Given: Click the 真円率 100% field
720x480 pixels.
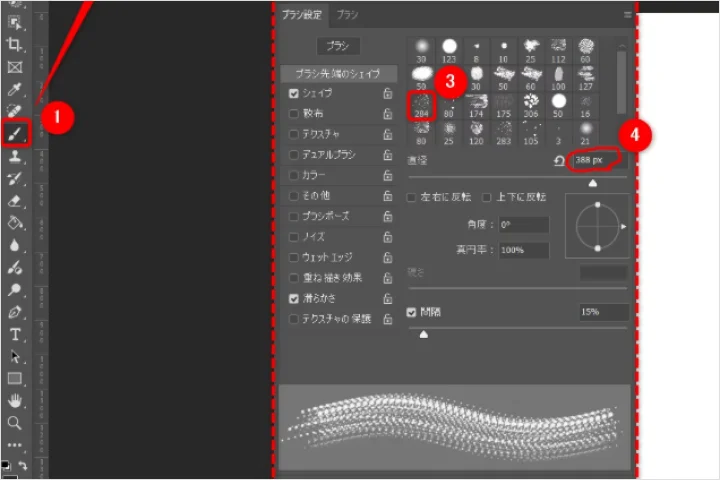Looking at the screenshot, I should [523, 250].
